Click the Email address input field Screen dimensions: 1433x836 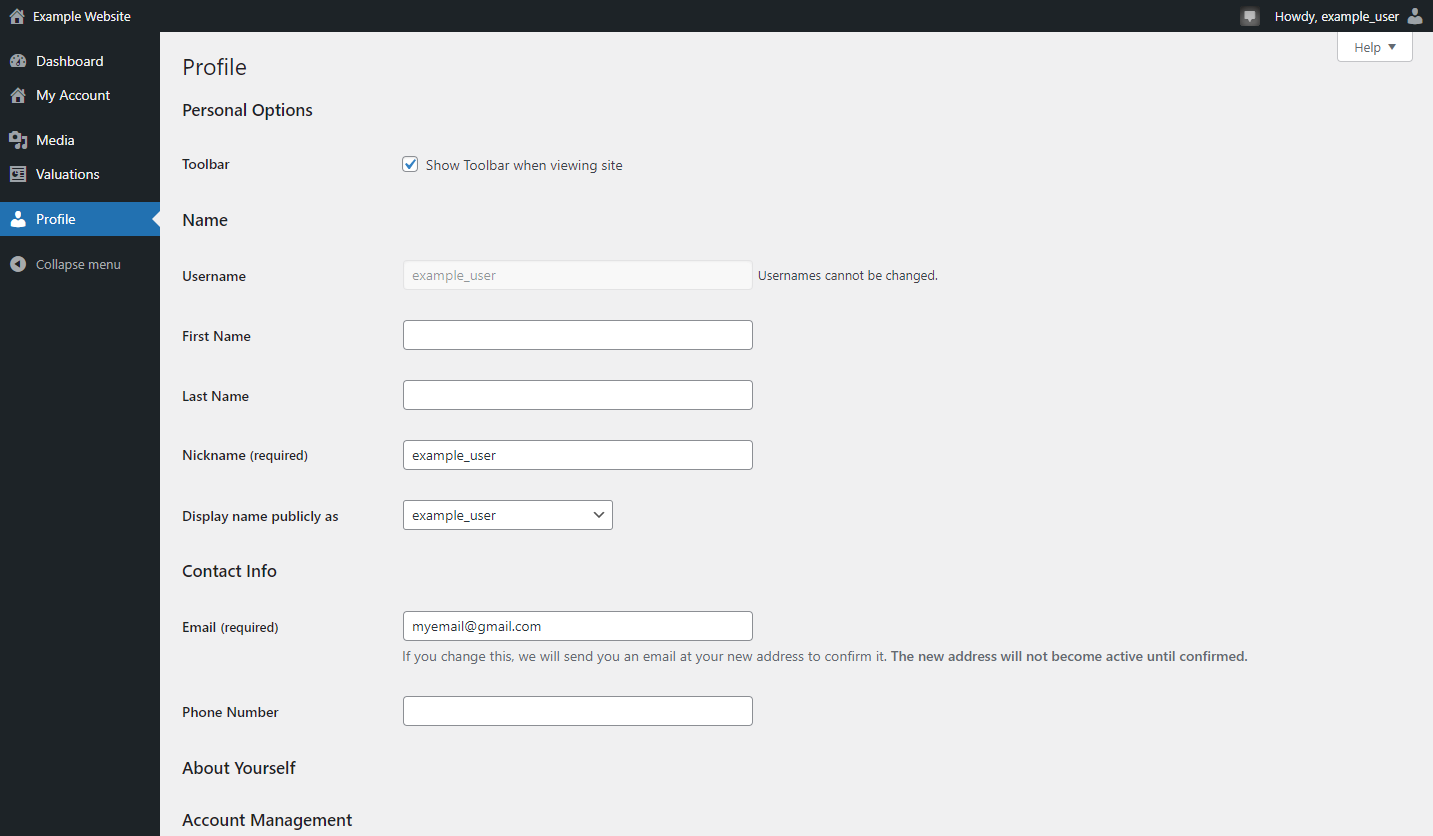coord(577,626)
